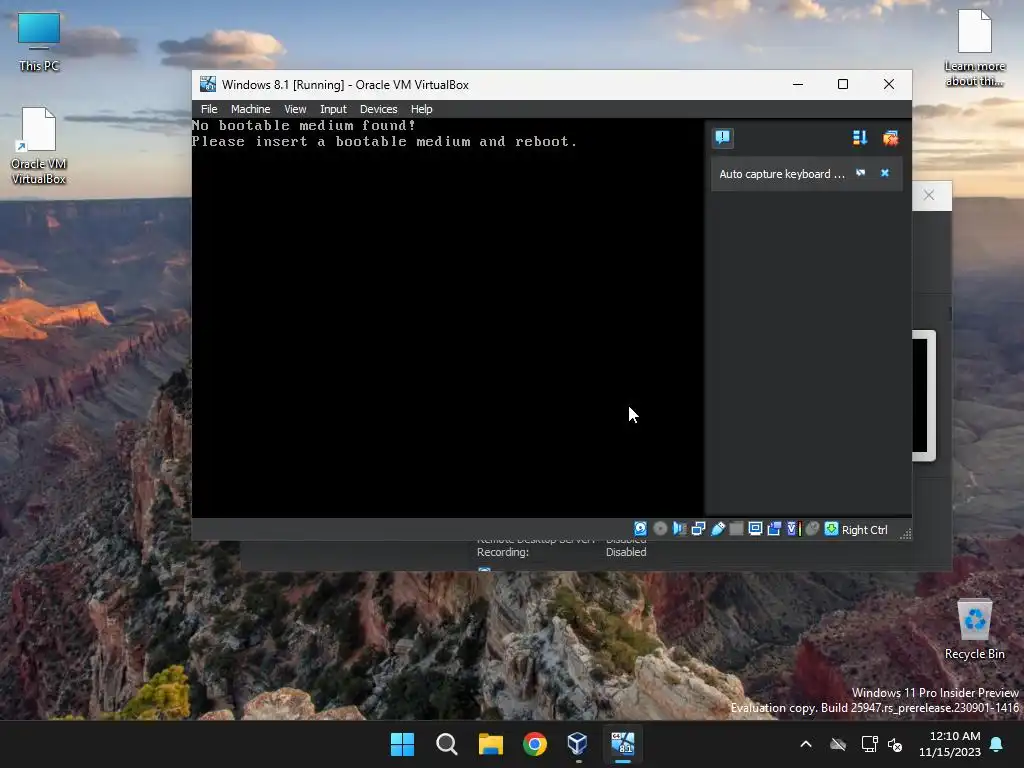Viewport: 1024px width, 768px height.
Task: Click the 'Recording:' label in the background window
Action: pos(502,552)
